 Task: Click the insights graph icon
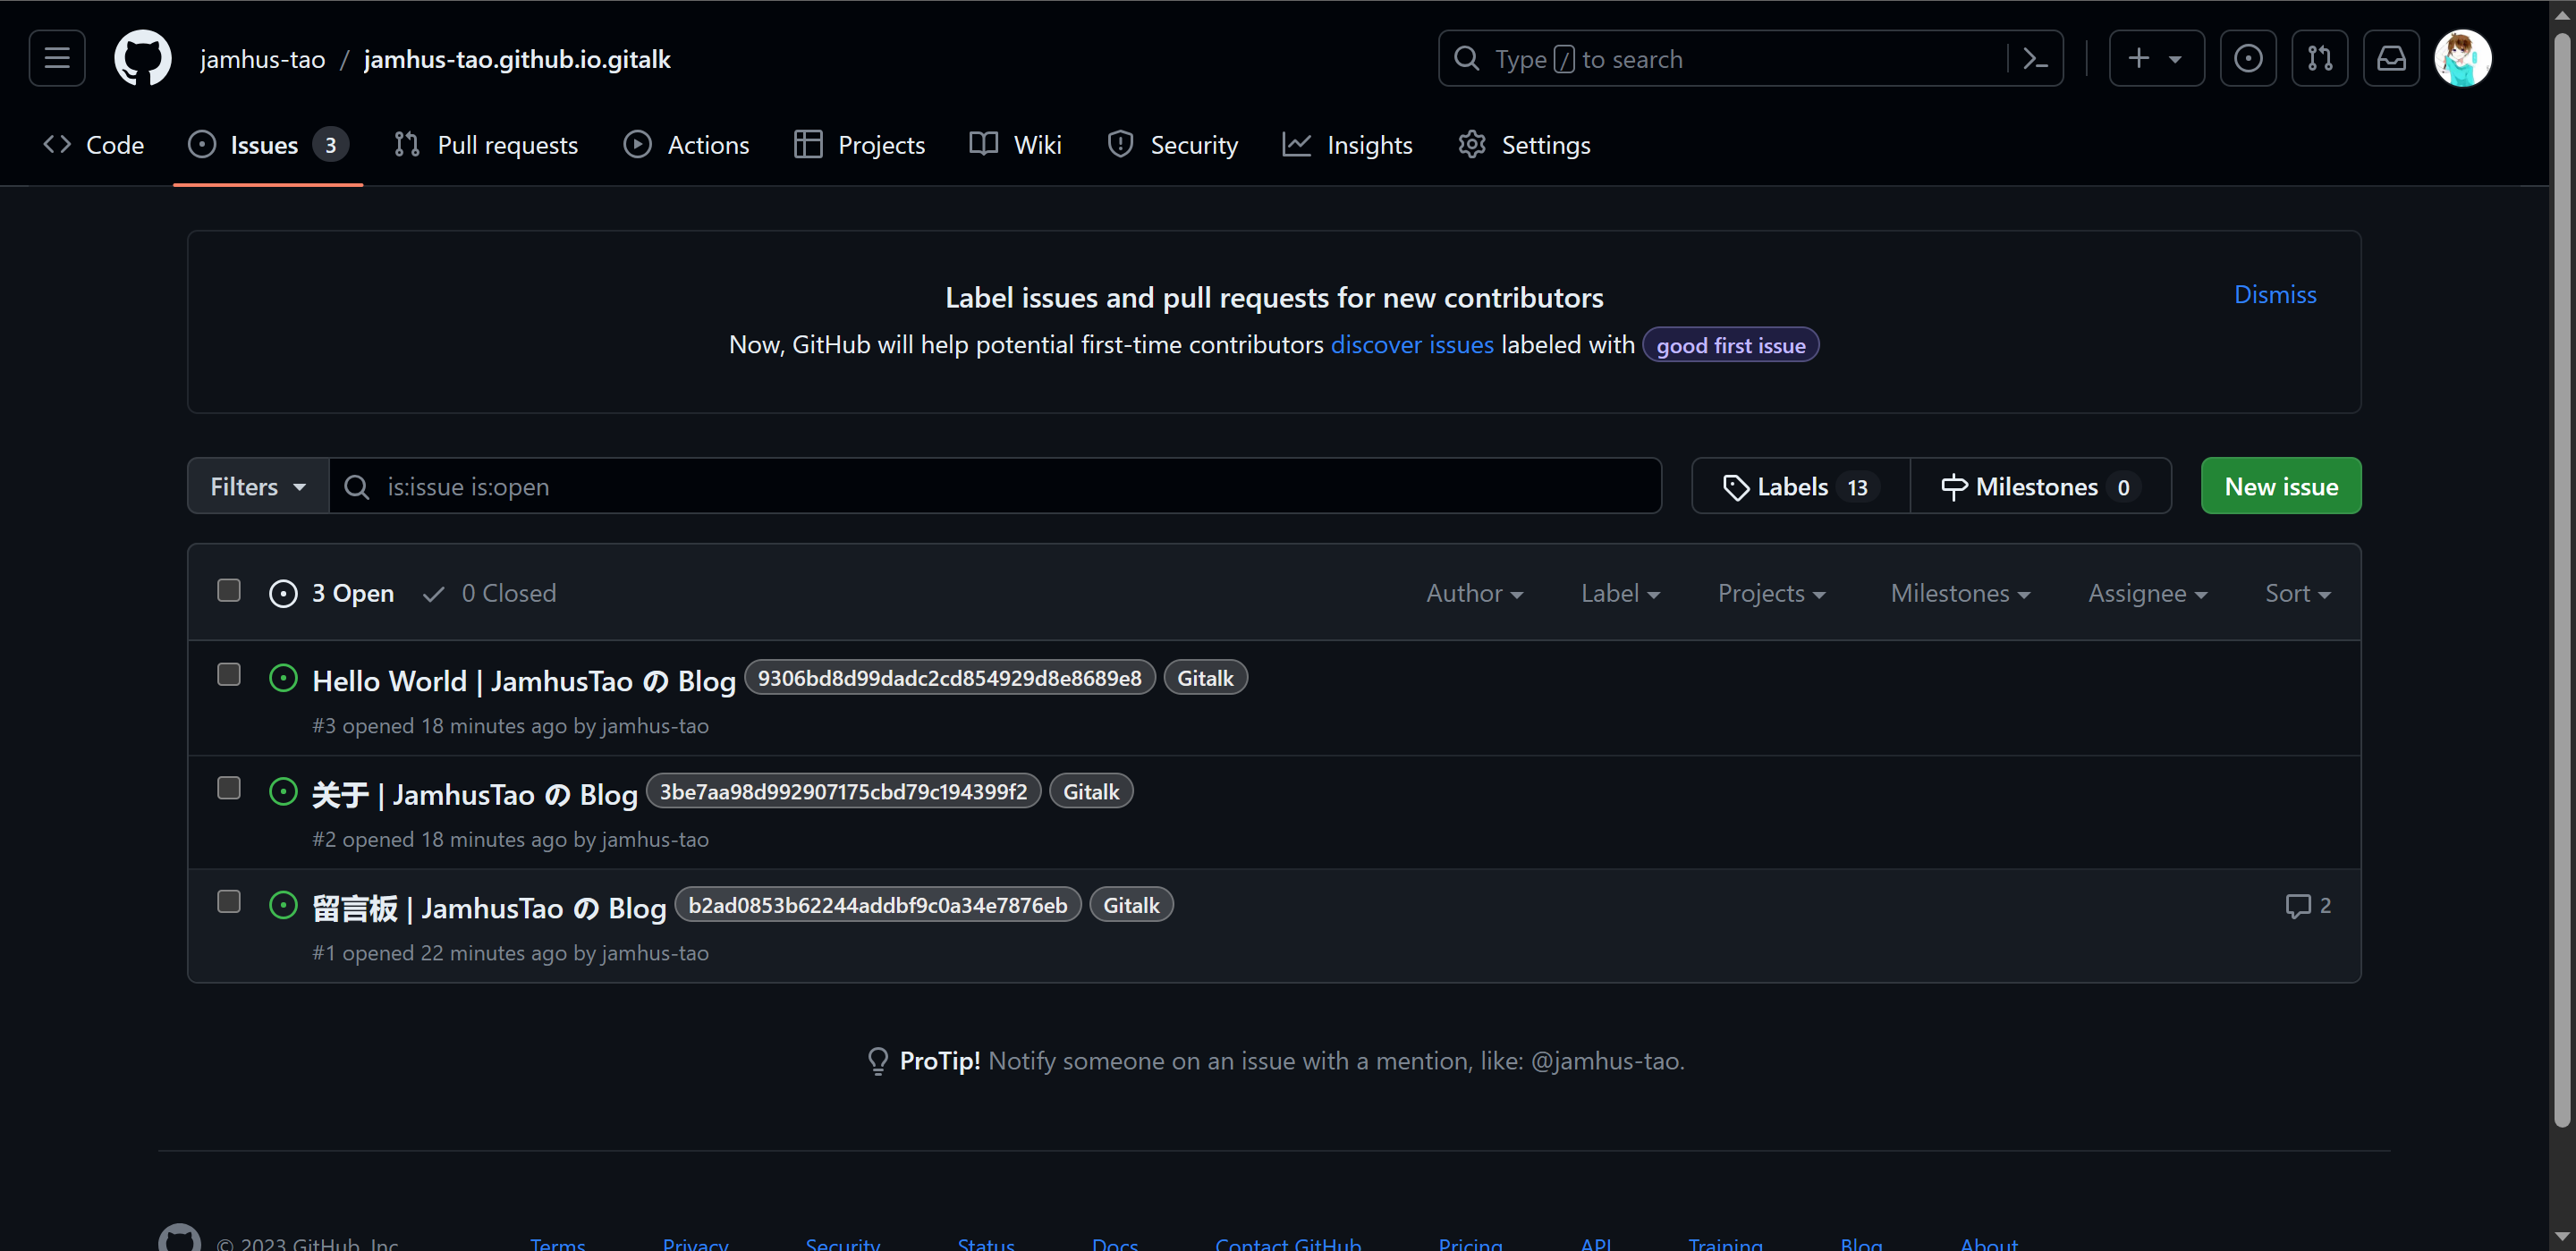click(1300, 145)
